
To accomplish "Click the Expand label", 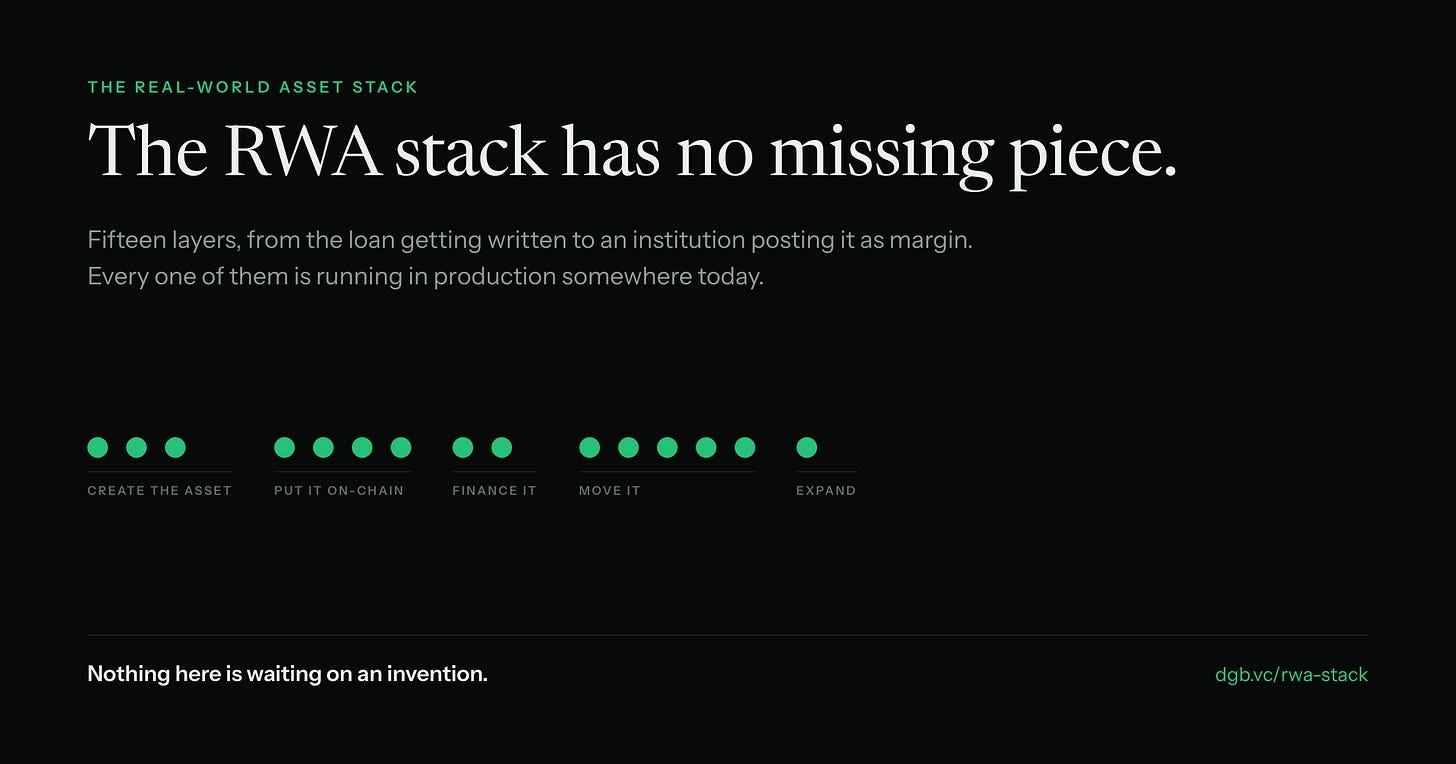I will 826,490.
